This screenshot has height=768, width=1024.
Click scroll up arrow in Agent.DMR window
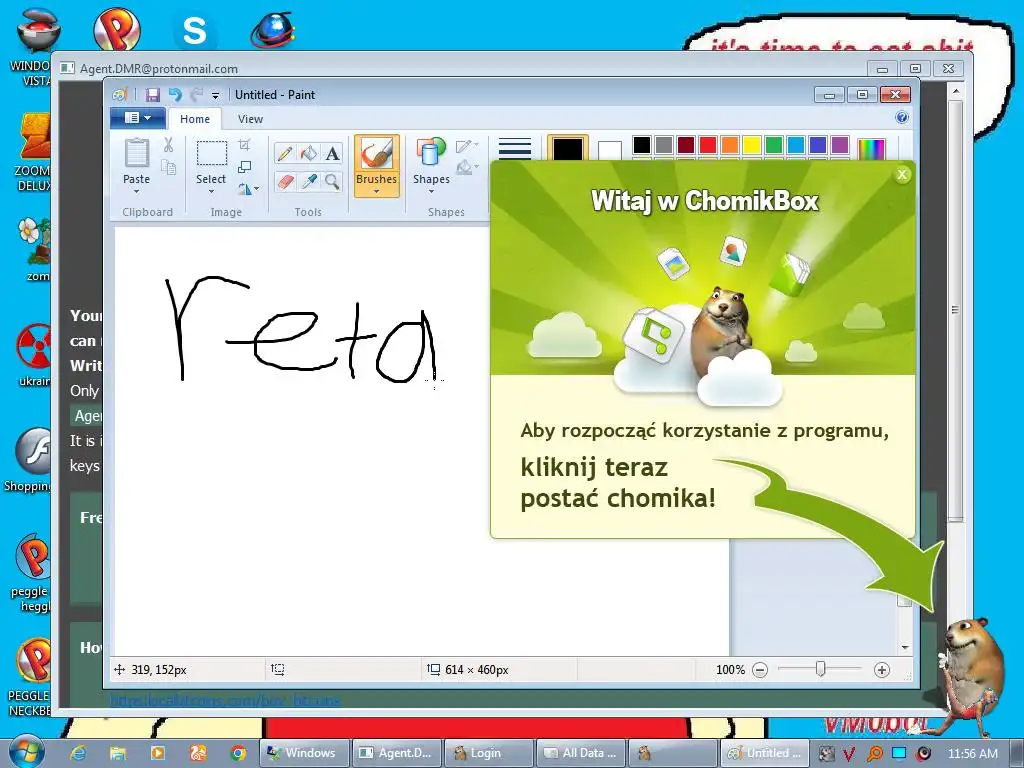(955, 91)
